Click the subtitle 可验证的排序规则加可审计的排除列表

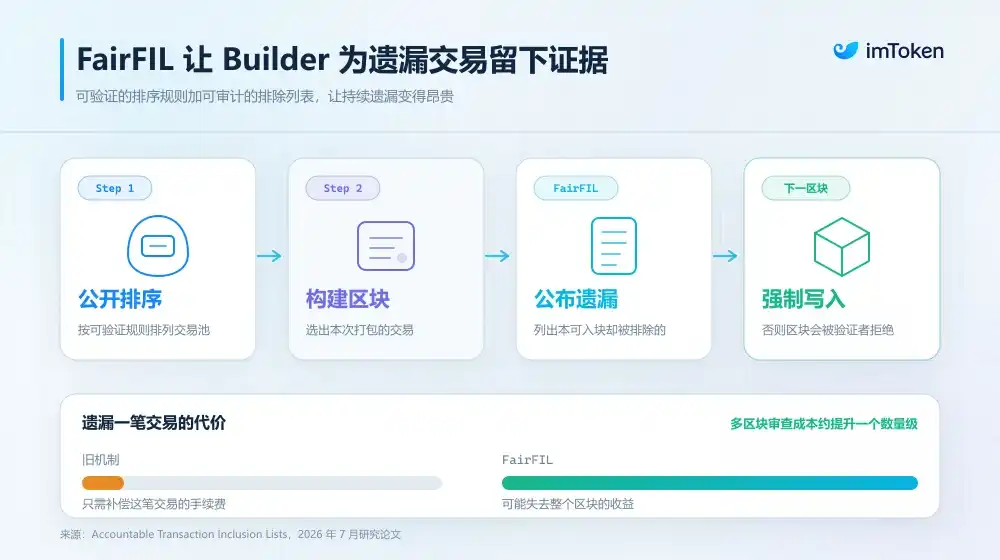coord(265,96)
